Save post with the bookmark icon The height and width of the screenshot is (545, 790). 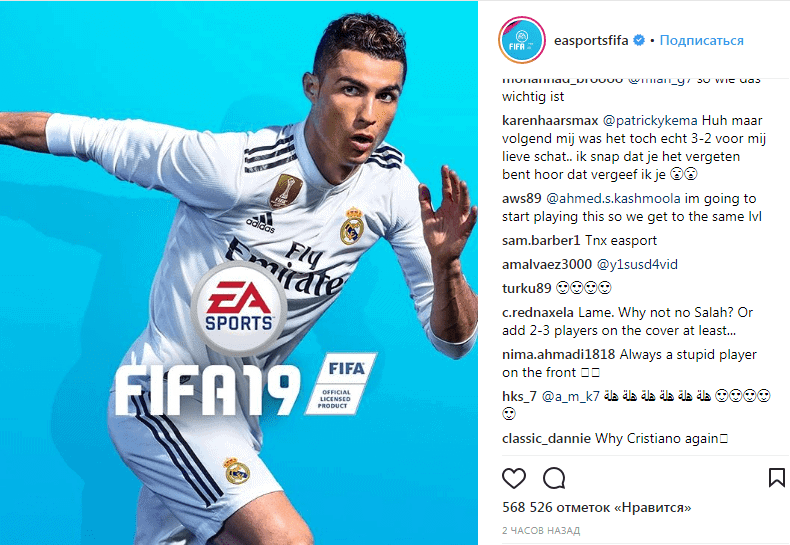pos(776,478)
